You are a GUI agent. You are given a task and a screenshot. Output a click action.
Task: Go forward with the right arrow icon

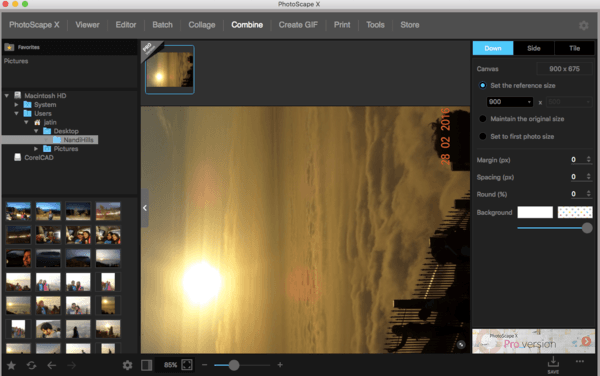72,366
